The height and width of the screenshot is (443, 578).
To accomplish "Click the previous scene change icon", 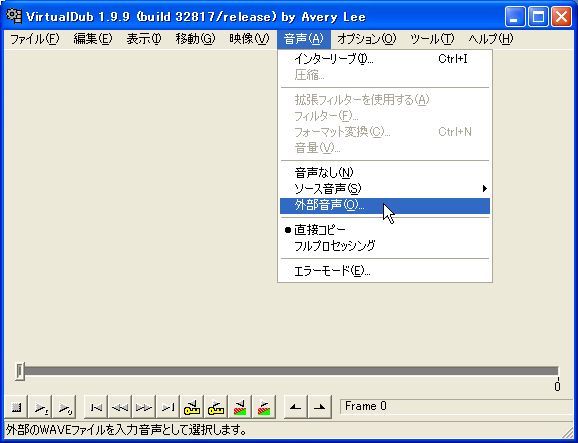I will pos(240,407).
